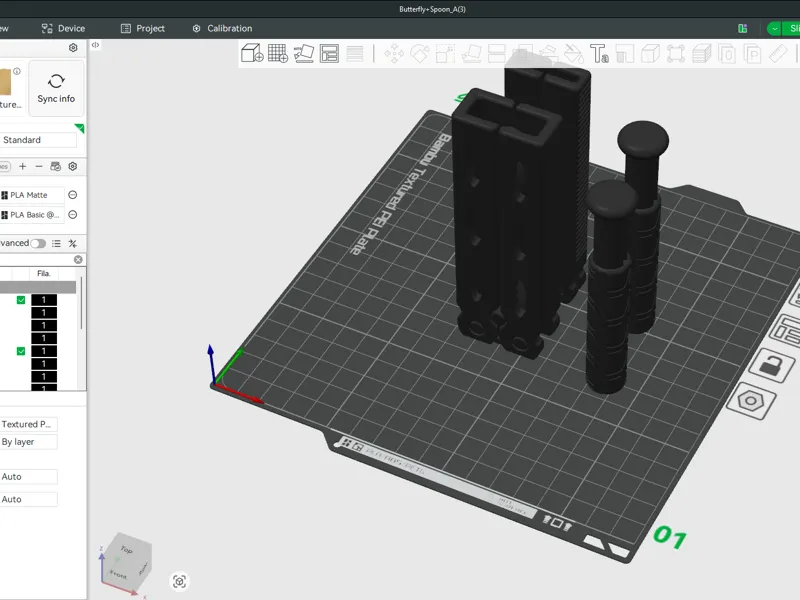Remove last filament with minus icon
Image resolution: width=800 pixels, height=600 pixels.
(39, 166)
